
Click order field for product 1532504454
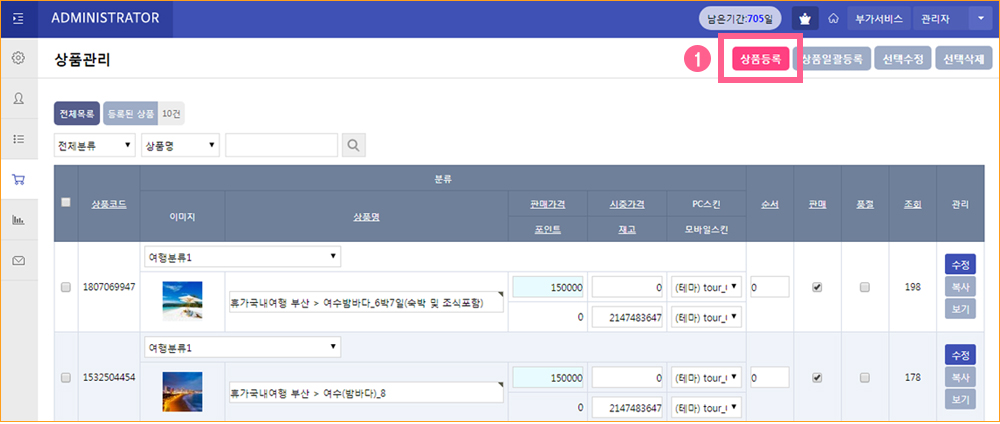coord(770,377)
